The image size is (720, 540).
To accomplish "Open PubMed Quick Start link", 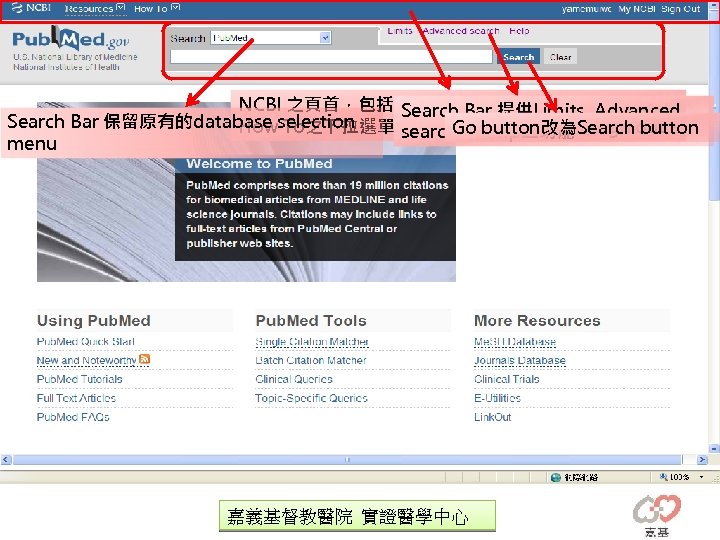I will pyautogui.click(x=85, y=342).
